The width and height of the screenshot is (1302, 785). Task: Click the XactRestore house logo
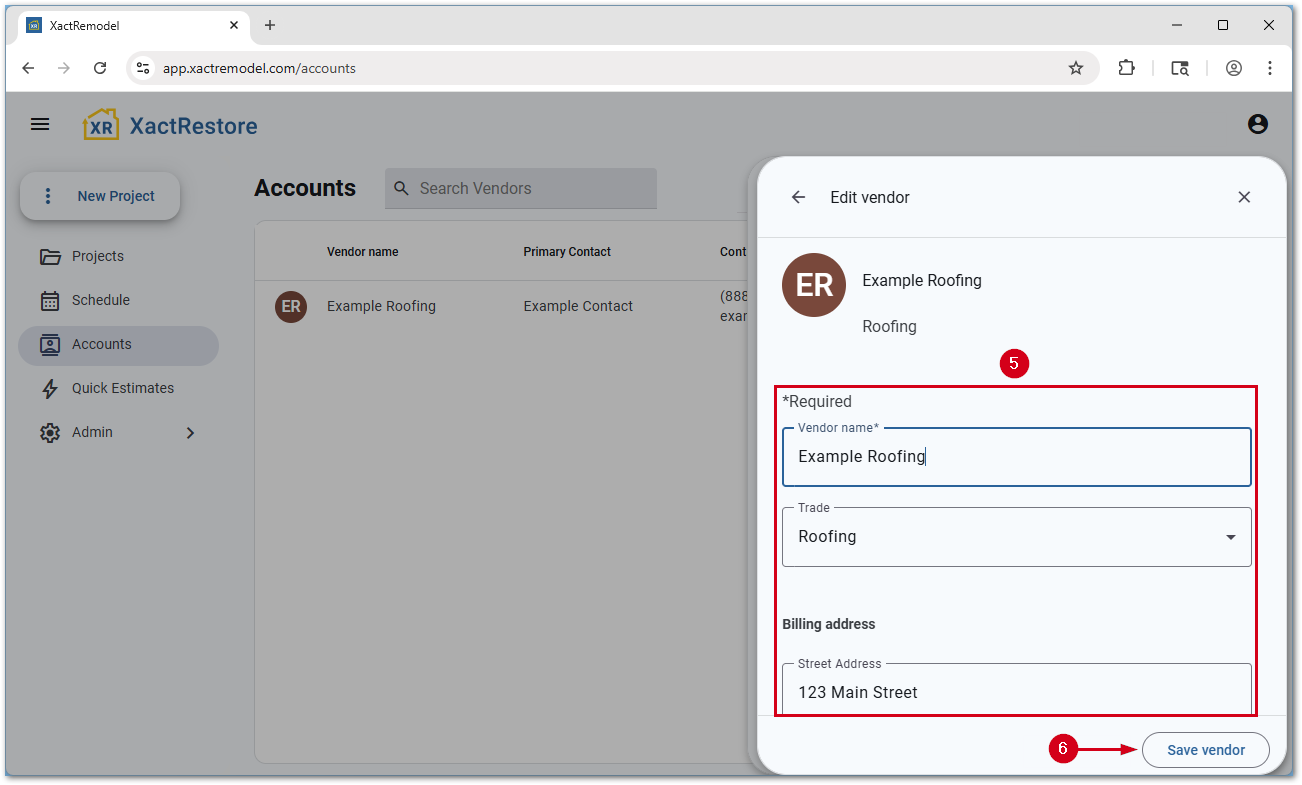[x=101, y=125]
